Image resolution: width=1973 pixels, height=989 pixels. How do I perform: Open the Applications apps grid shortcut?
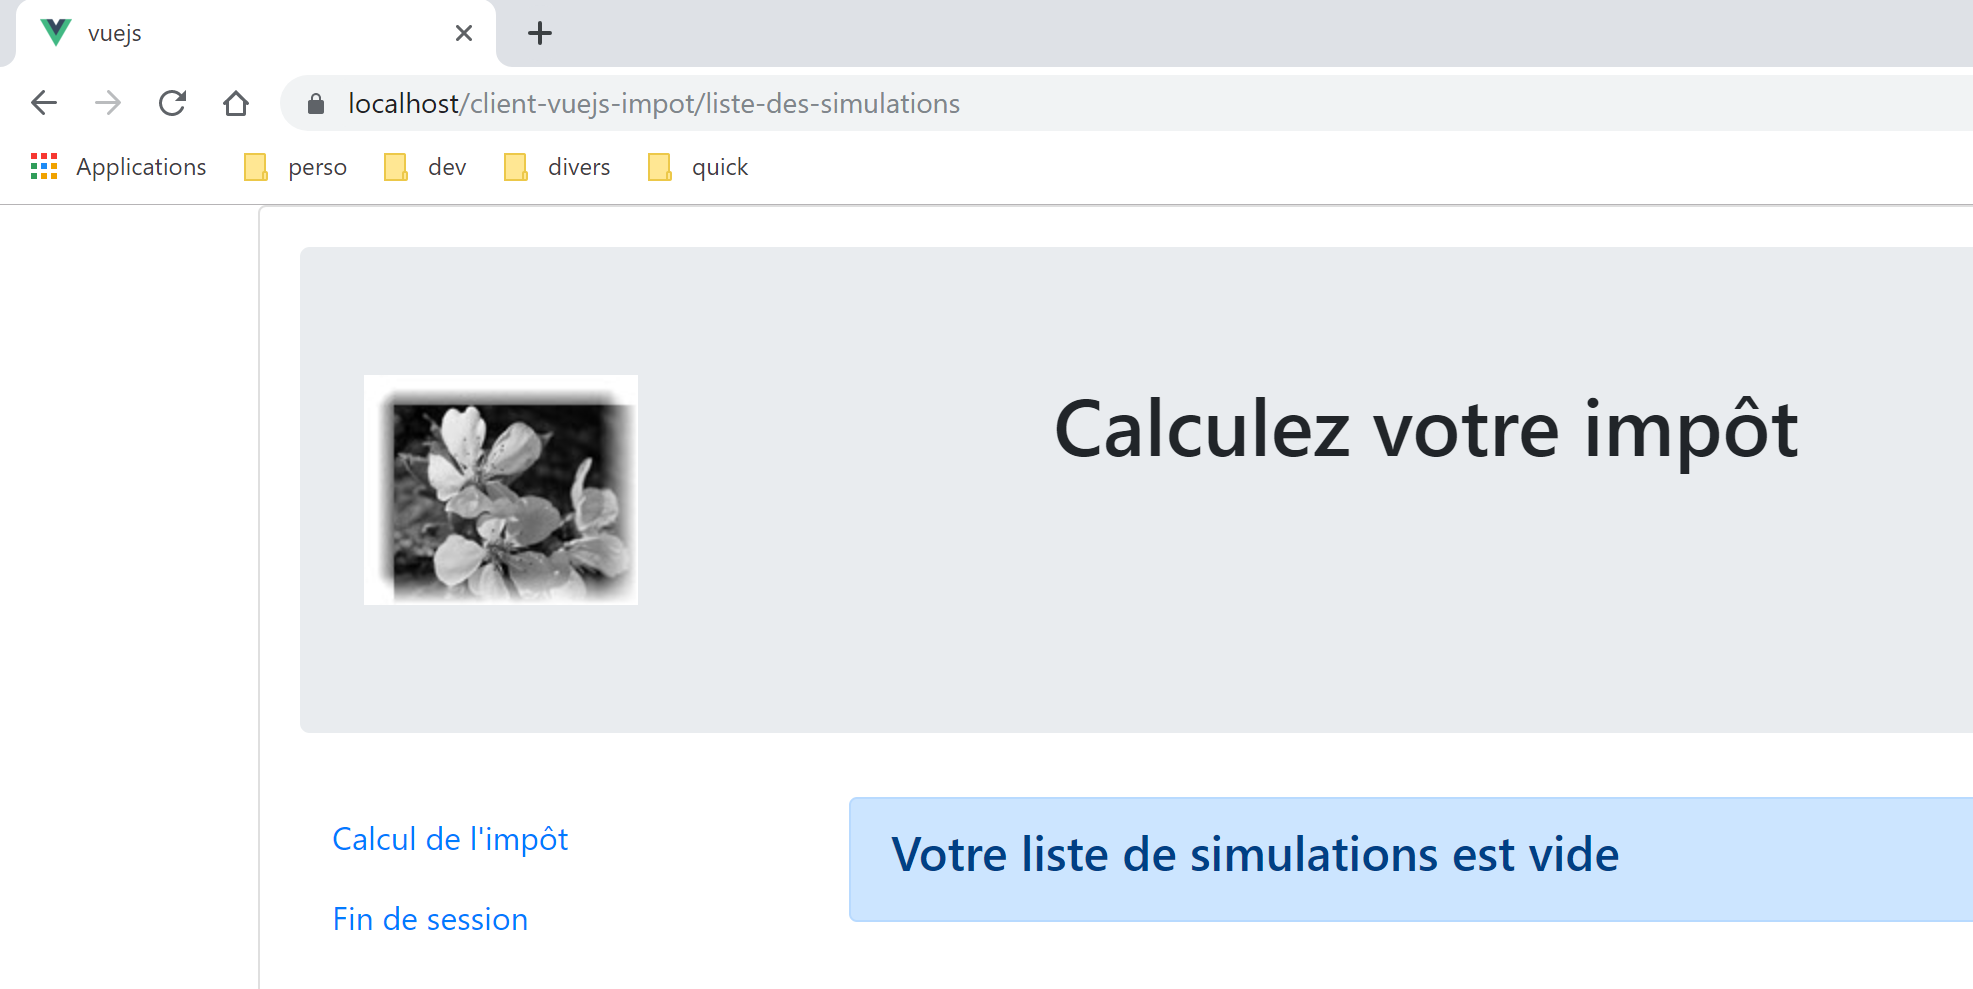point(119,167)
